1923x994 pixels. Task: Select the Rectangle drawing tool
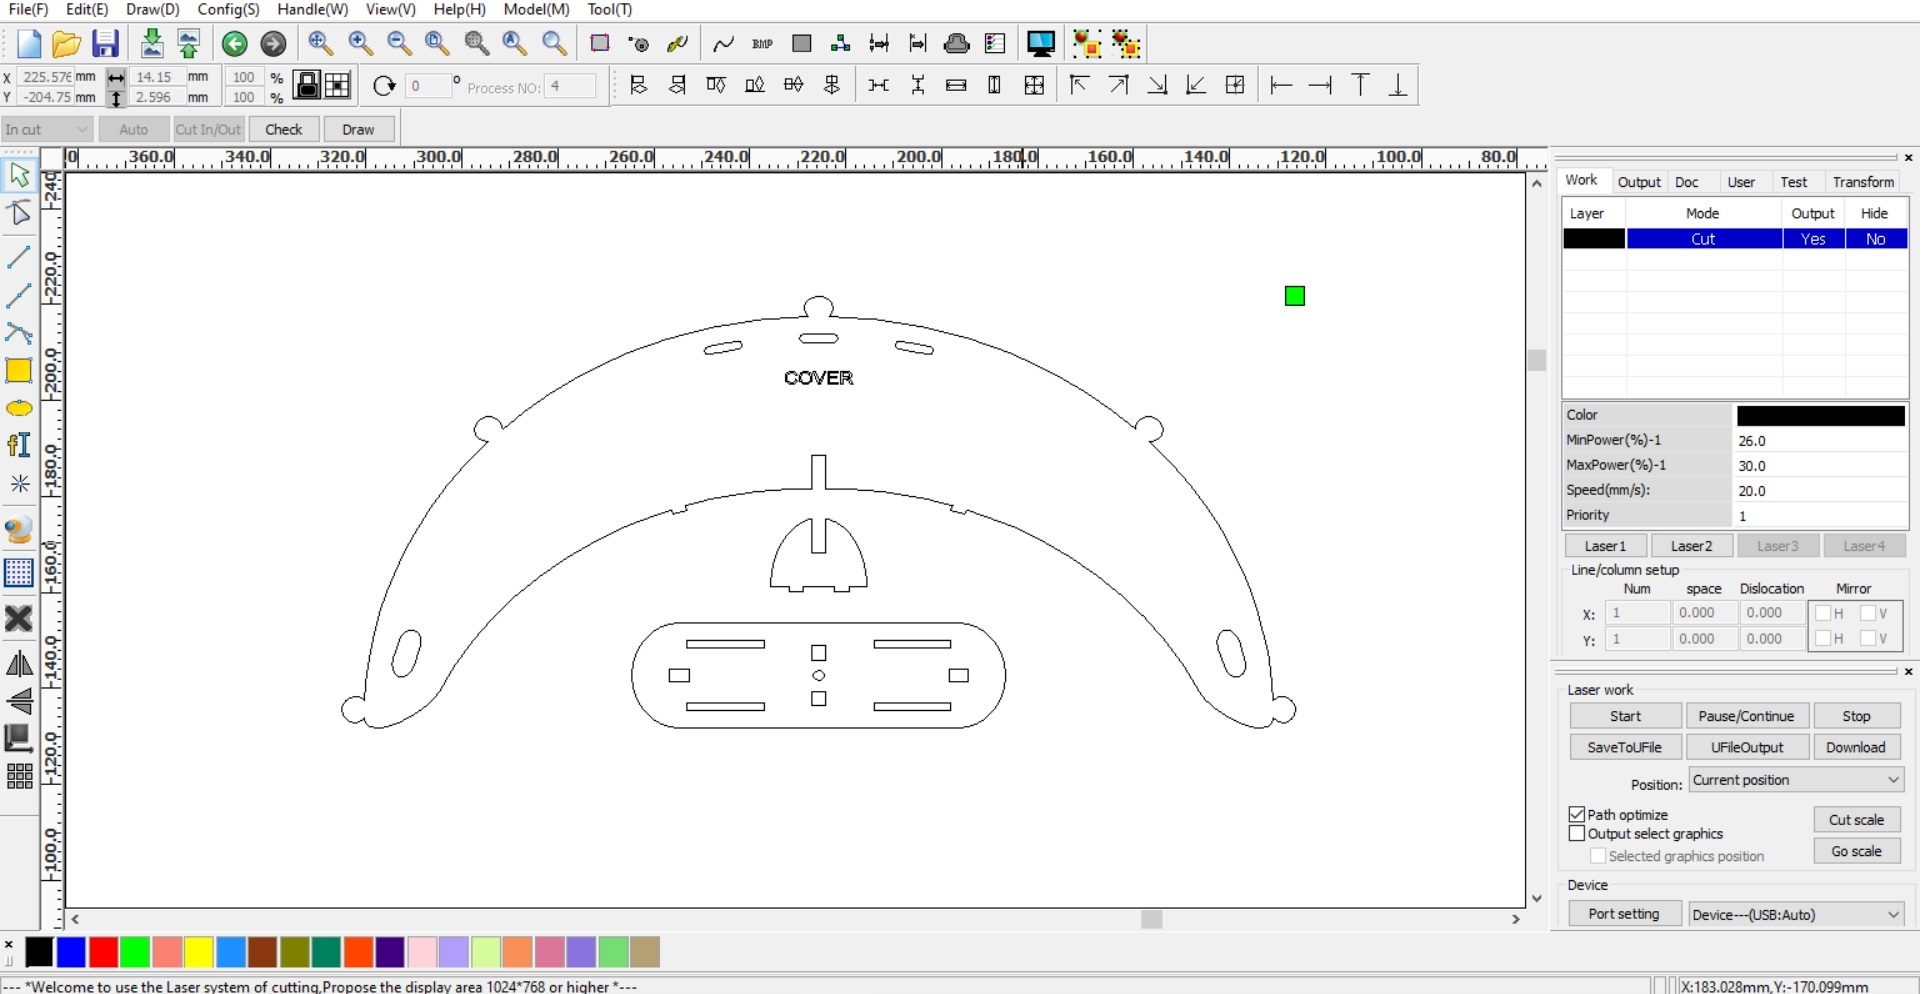(19, 371)
